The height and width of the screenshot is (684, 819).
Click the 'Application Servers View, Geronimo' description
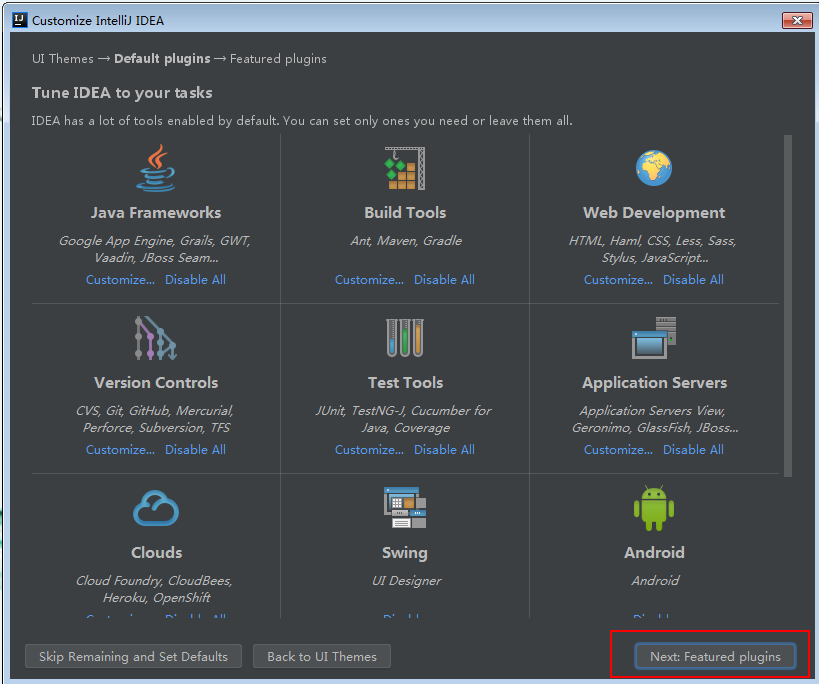[x=654, y=419]
